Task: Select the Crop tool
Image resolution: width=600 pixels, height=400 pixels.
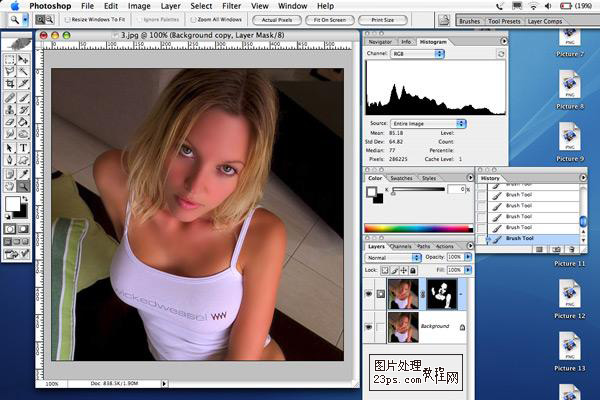Action: [x=10, y=83]
